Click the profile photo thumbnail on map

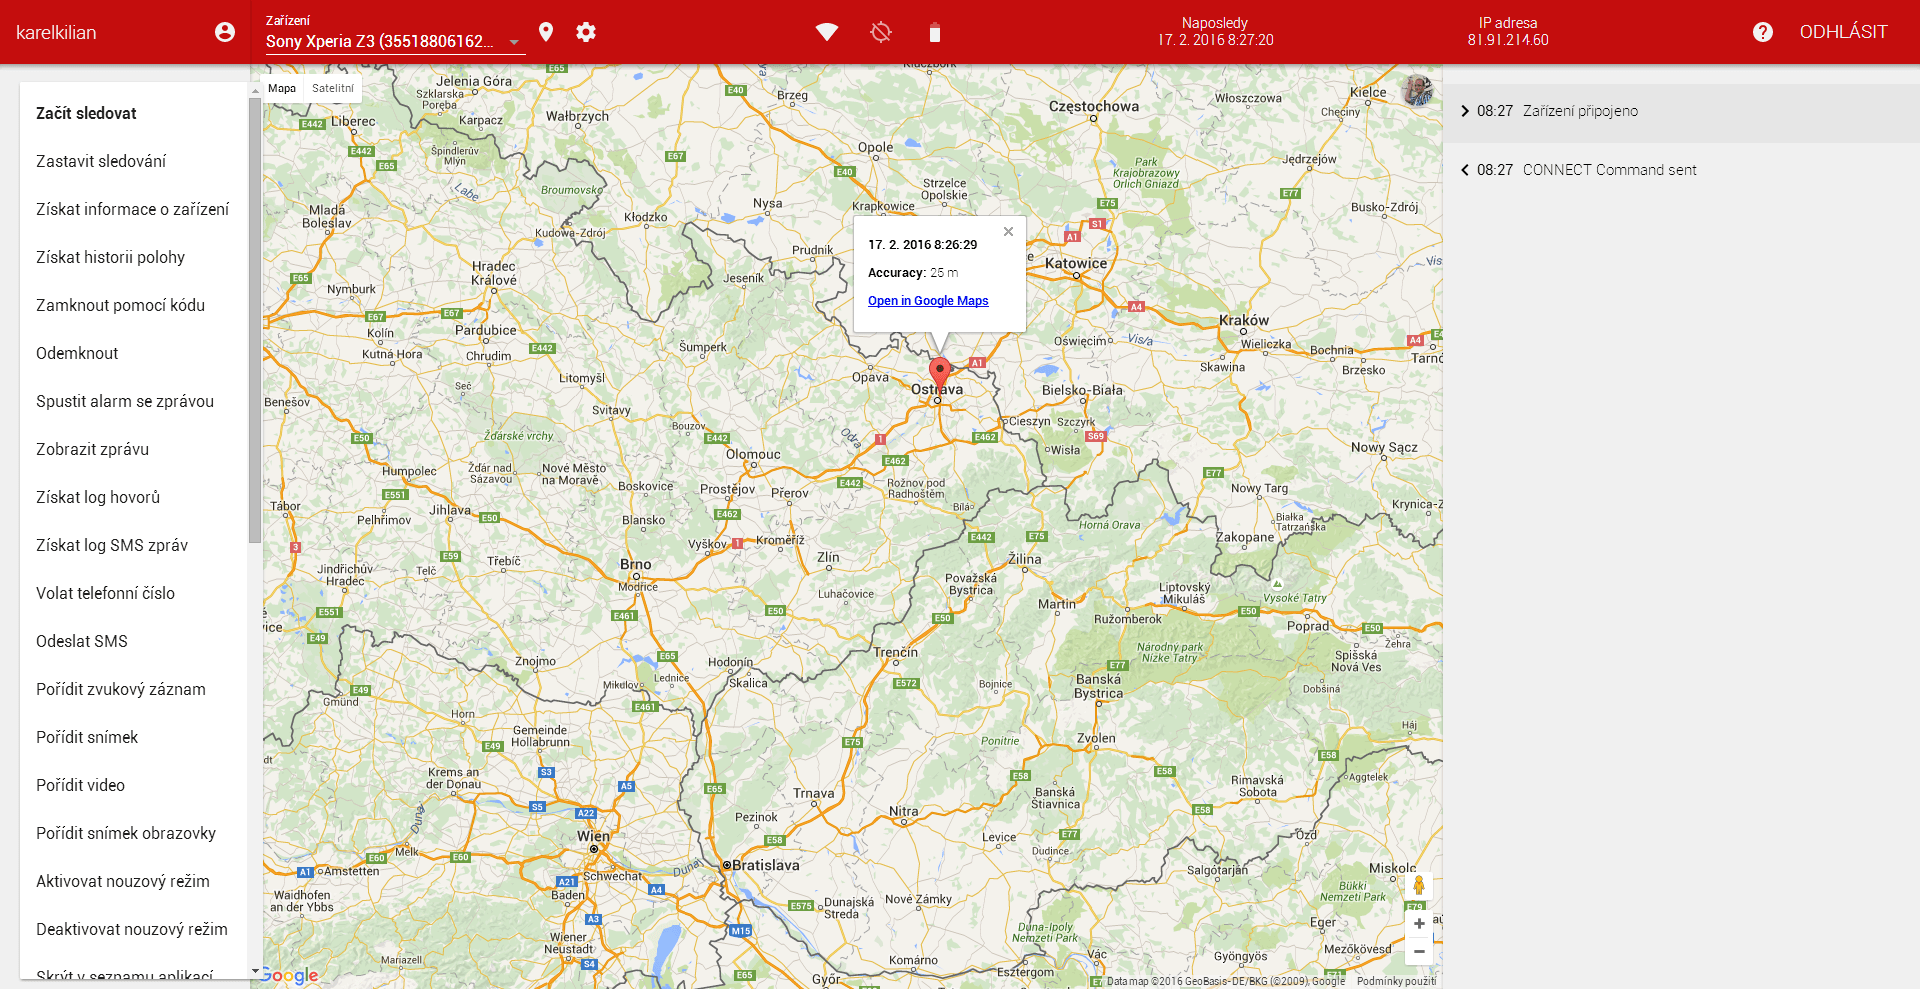tap(1418, 91)
